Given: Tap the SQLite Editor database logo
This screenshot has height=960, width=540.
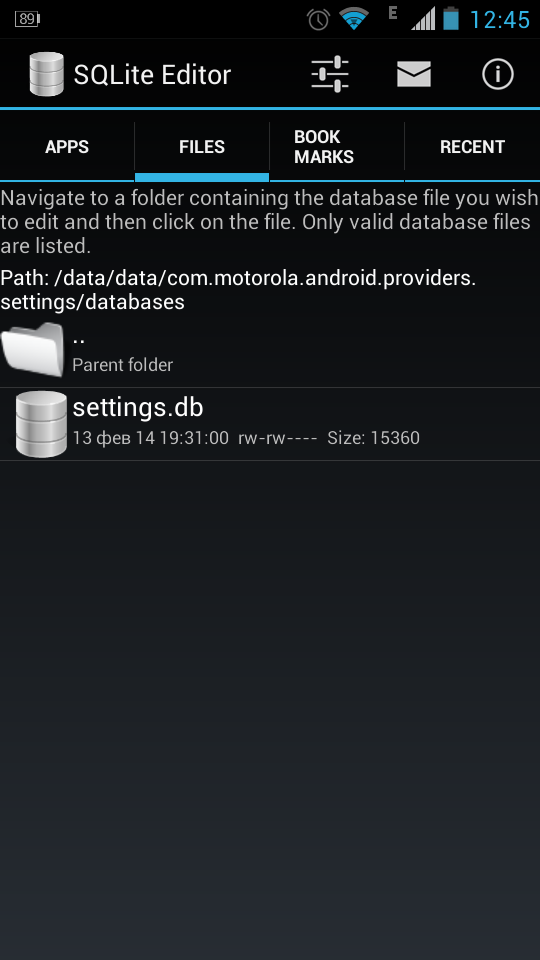Looking at the screenshot, I should tap(47, 74).
